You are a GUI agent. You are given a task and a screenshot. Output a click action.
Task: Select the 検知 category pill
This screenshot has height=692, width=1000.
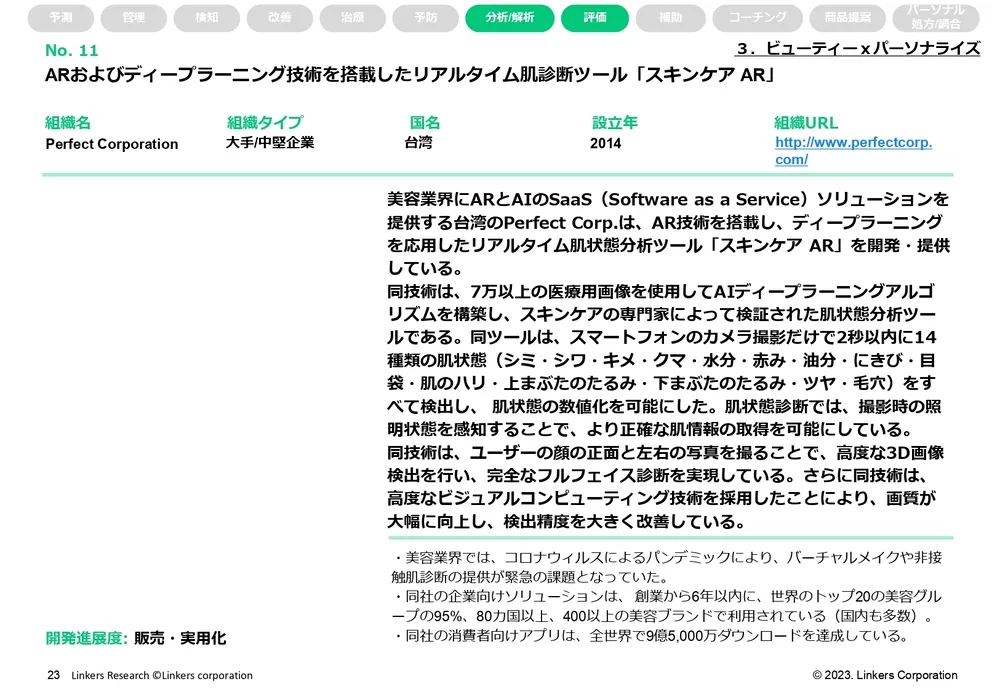pyautogui.click(x=206, y=17)
